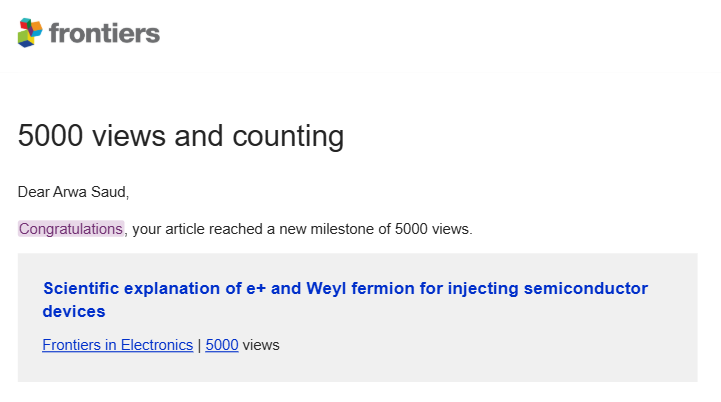721x402 pixels.
Task: Click 'your article reached' in the body text
Action: point(197,229)
